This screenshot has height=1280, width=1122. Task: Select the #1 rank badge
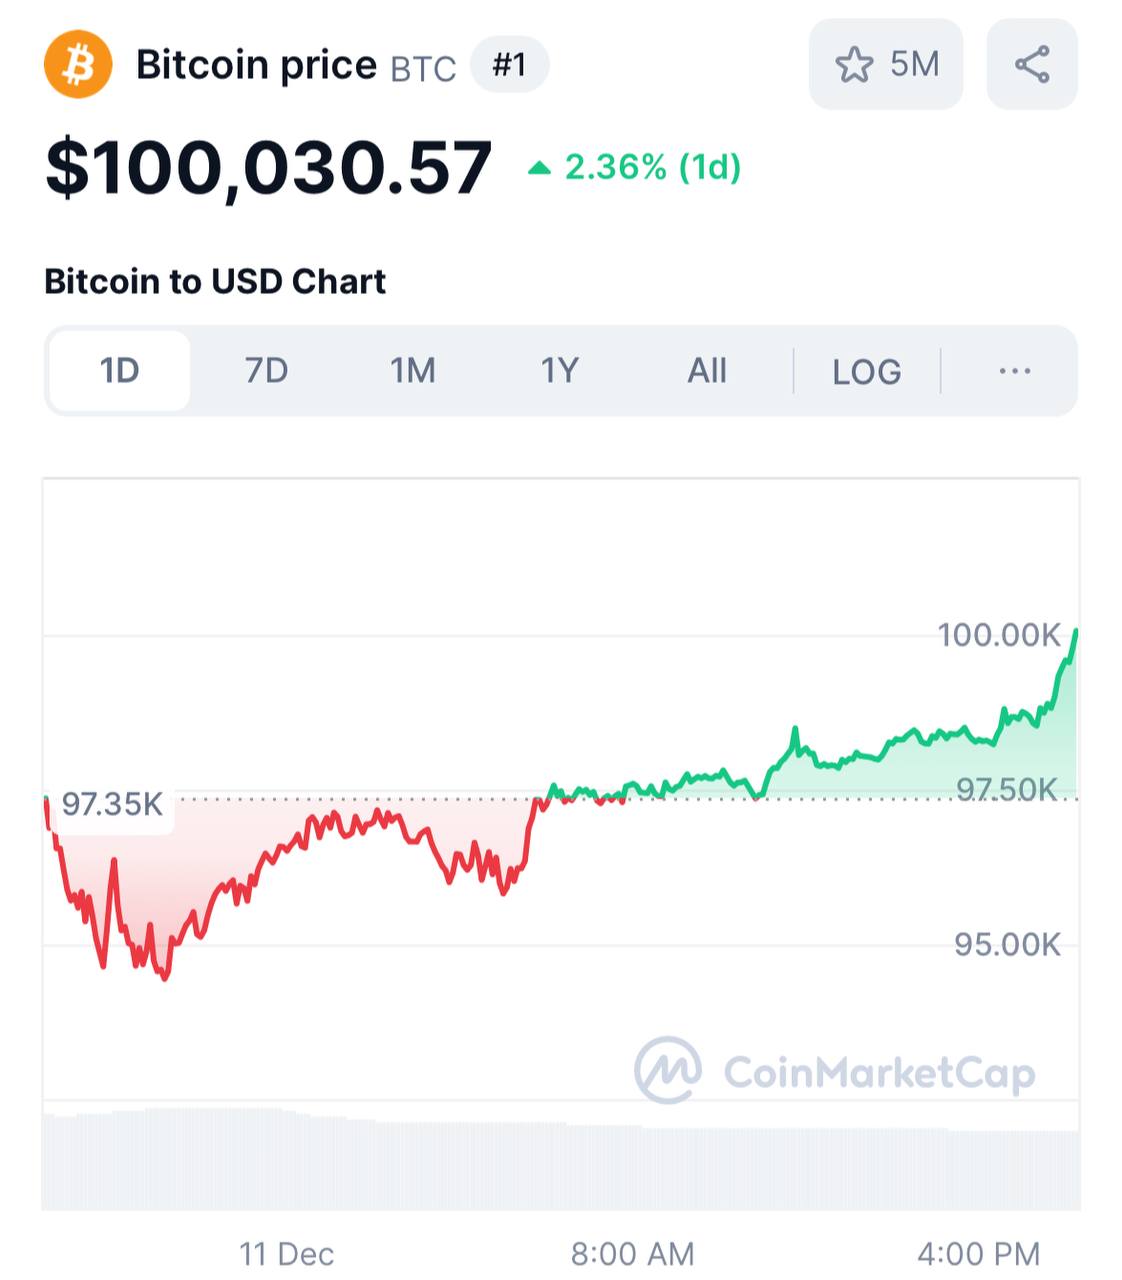[509, 65]
